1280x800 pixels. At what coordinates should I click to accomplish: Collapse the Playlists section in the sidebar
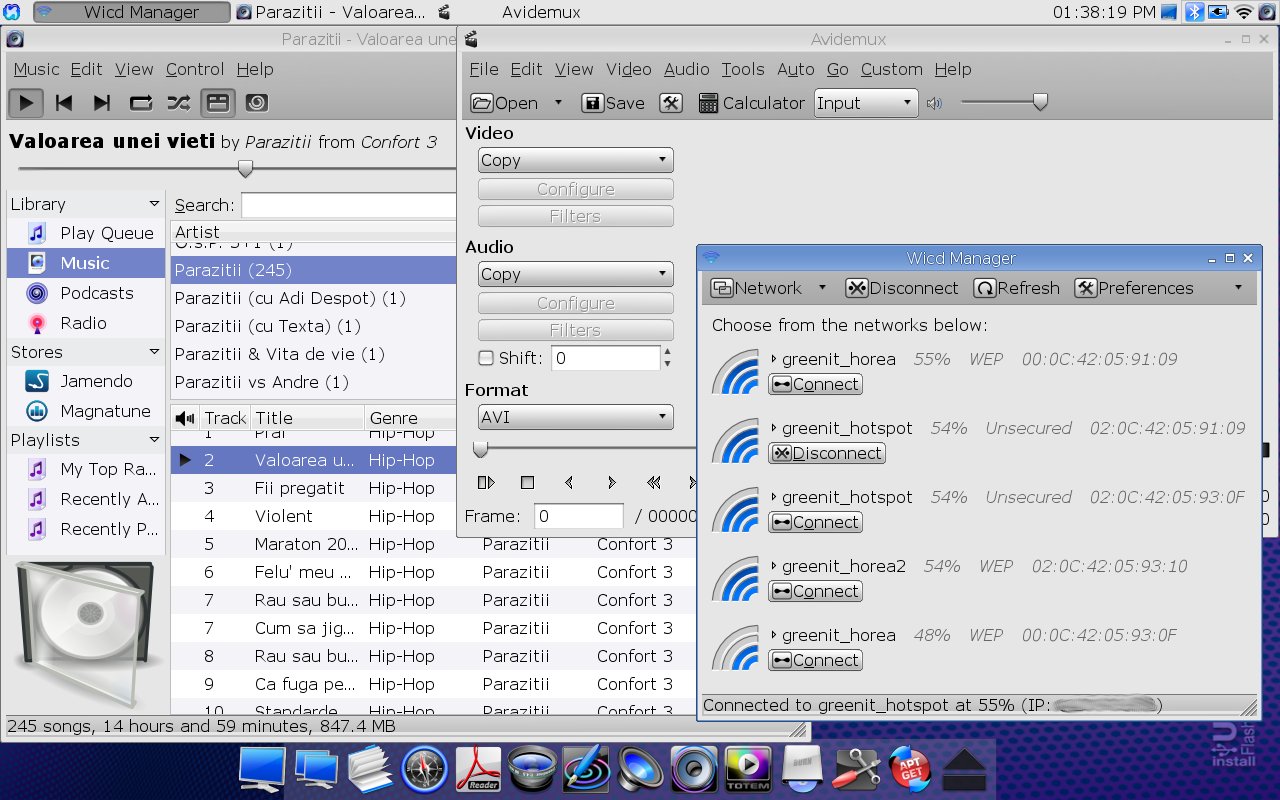point(154,439)
